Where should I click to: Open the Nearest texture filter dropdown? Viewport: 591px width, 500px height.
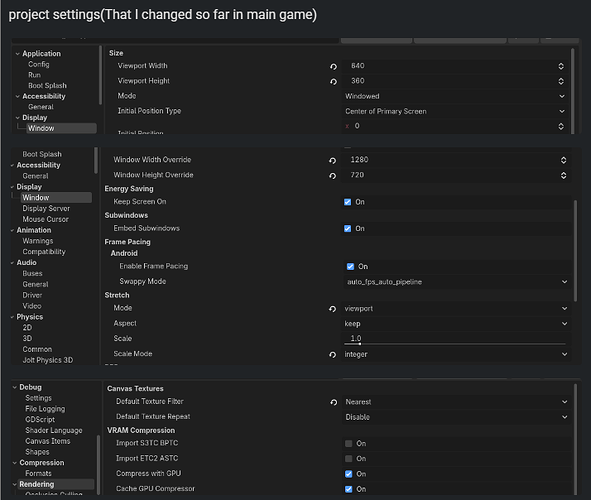pyautogui.click(x=456, y=402)
